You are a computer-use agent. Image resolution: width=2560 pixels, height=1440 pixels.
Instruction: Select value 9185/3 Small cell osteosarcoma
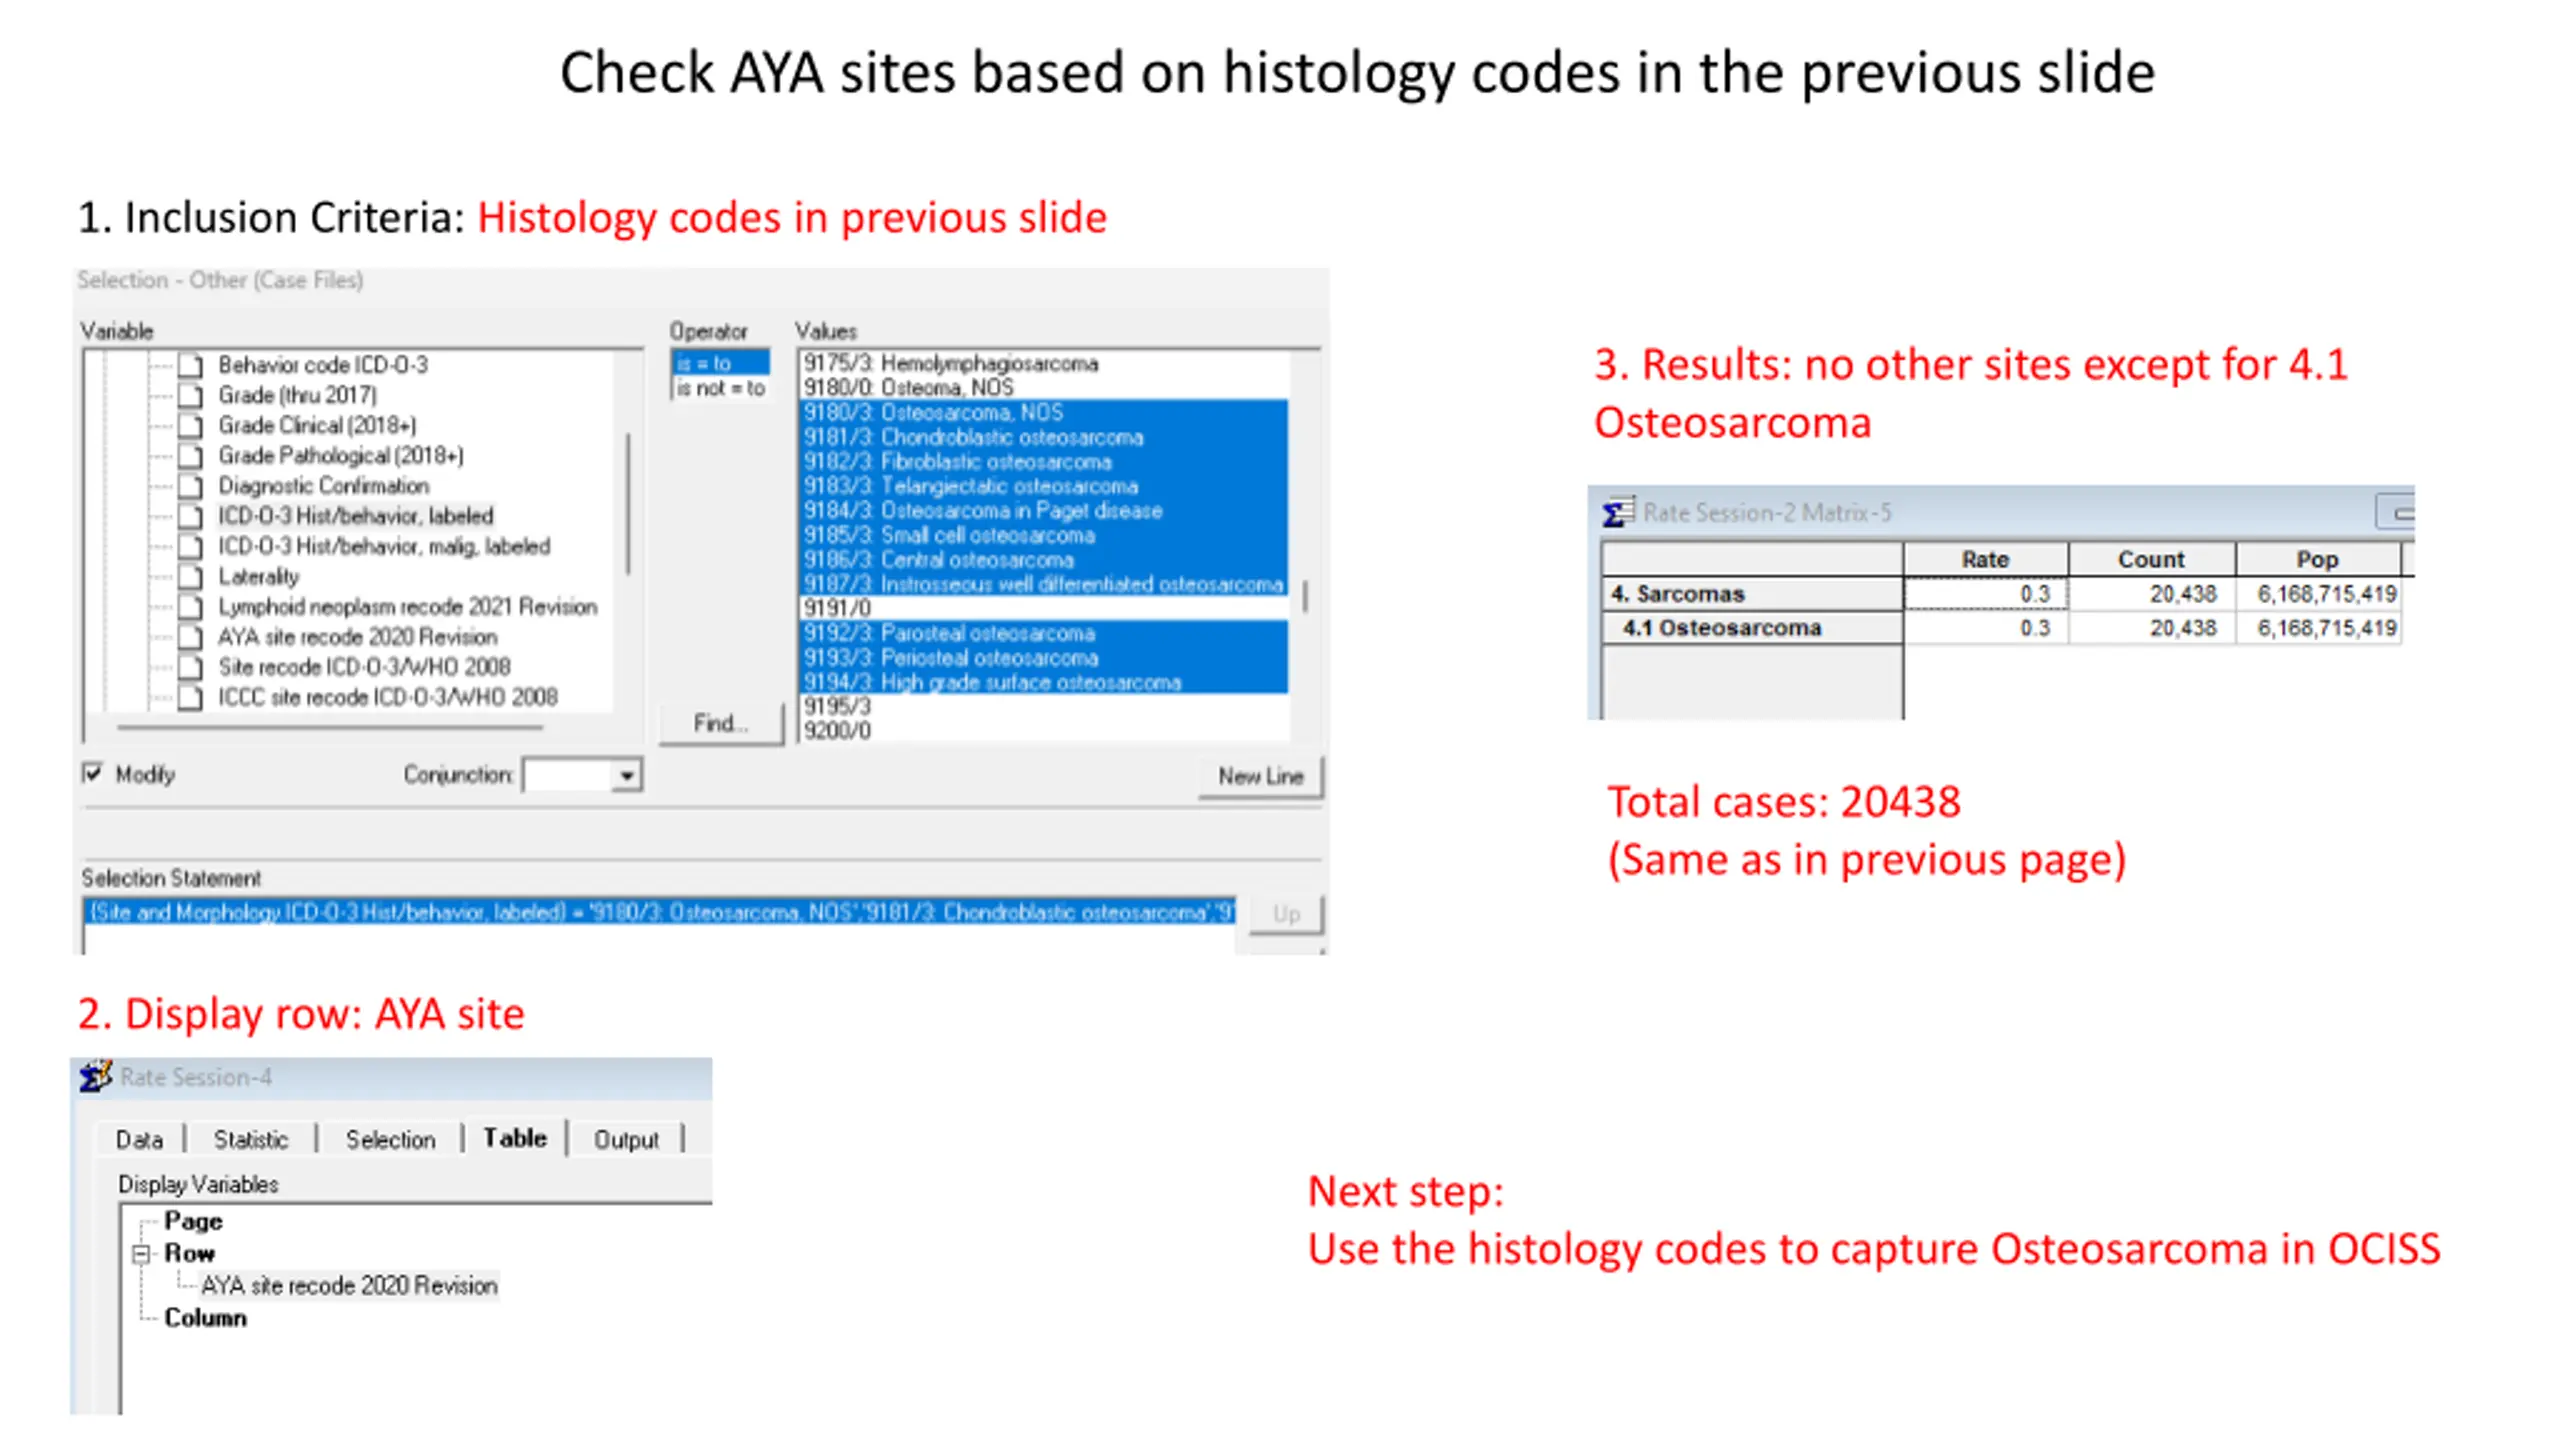1043,535
